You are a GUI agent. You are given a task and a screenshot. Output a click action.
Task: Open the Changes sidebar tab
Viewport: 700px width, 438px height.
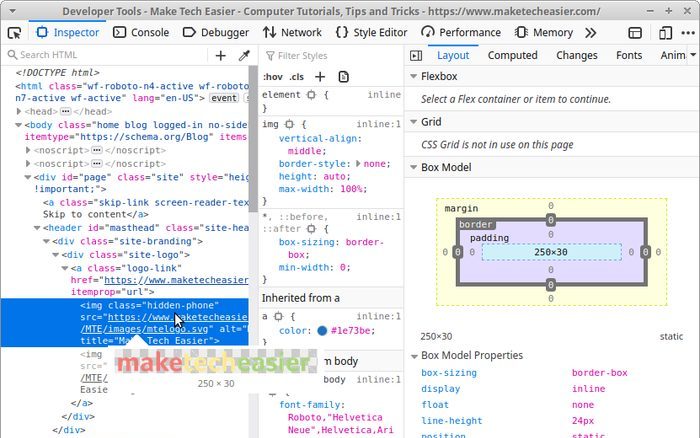pos(577,55)
